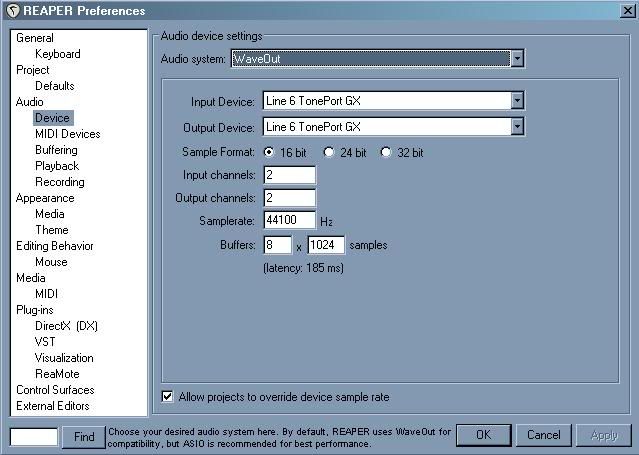This screenshot has width=639, height=455.
Task: Select 16 bit sample format
Action: click(269, 152)
